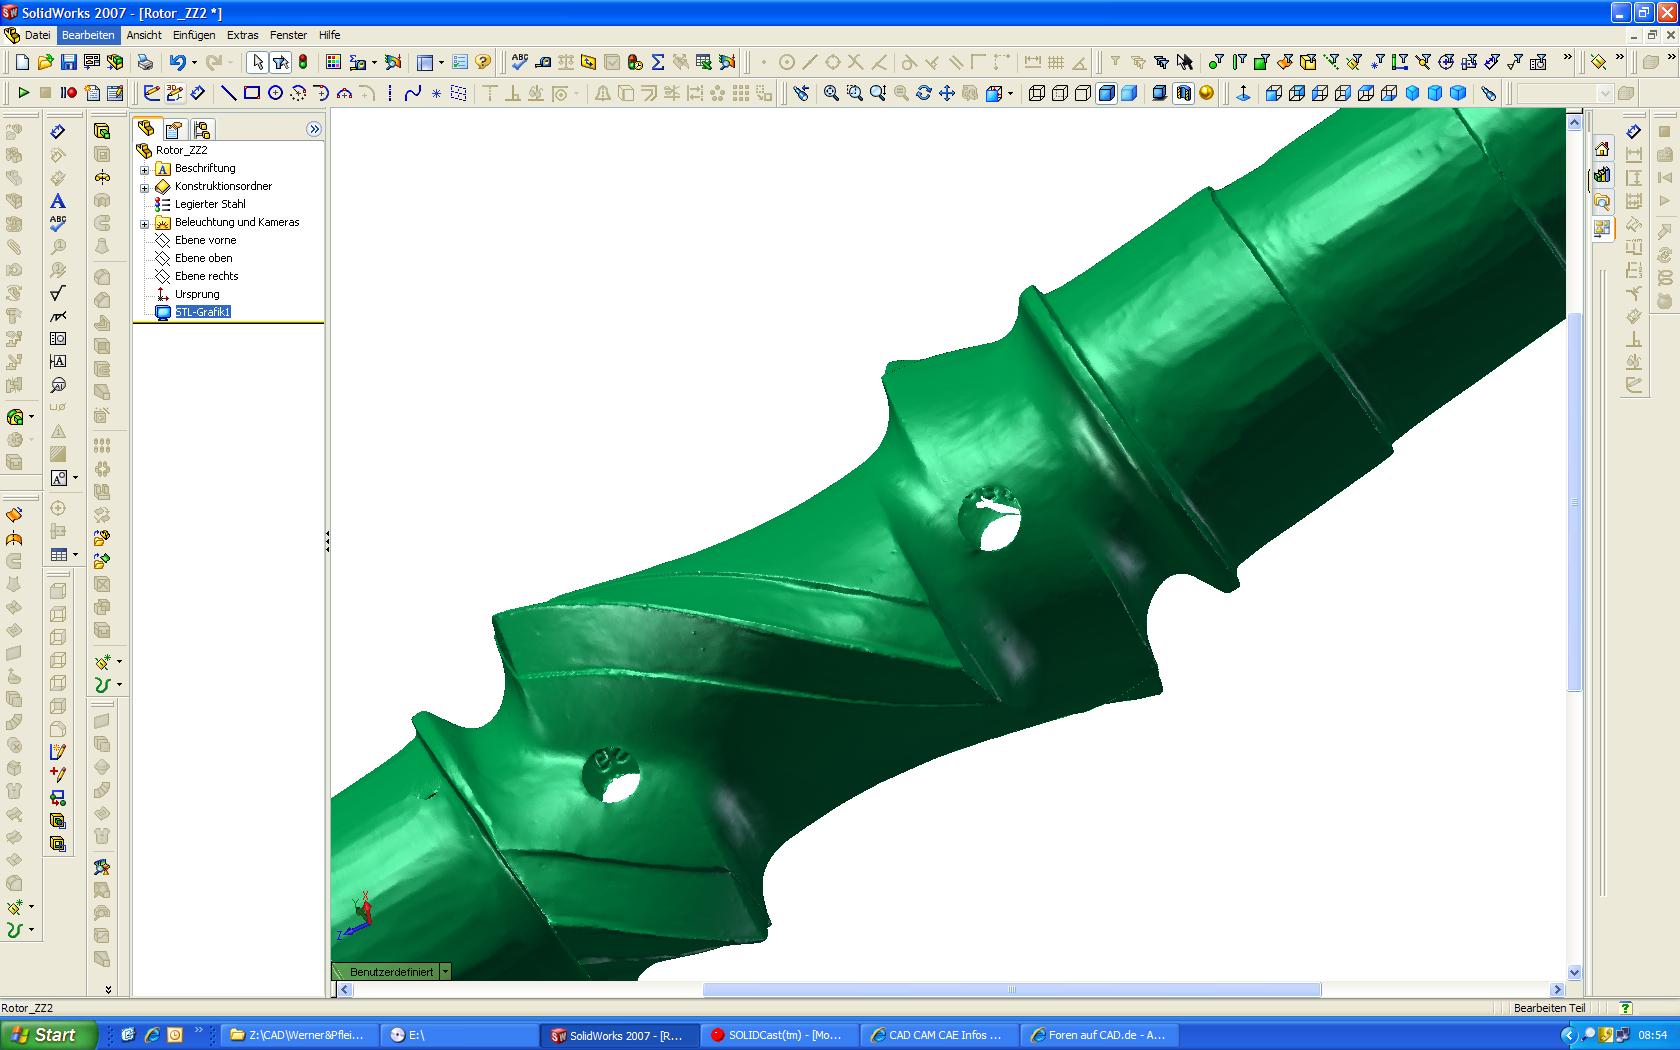Toggle Shaded display mode
The image size is (1680, 1050).
tap(1129, 93)
